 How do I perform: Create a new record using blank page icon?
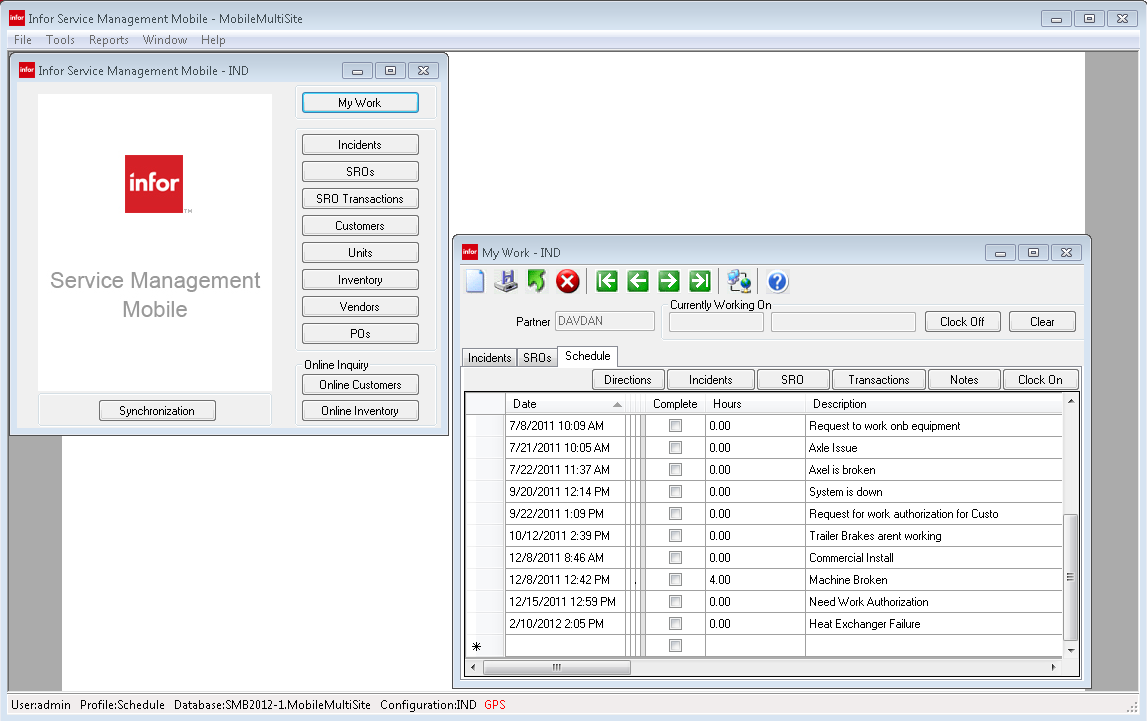474,281
